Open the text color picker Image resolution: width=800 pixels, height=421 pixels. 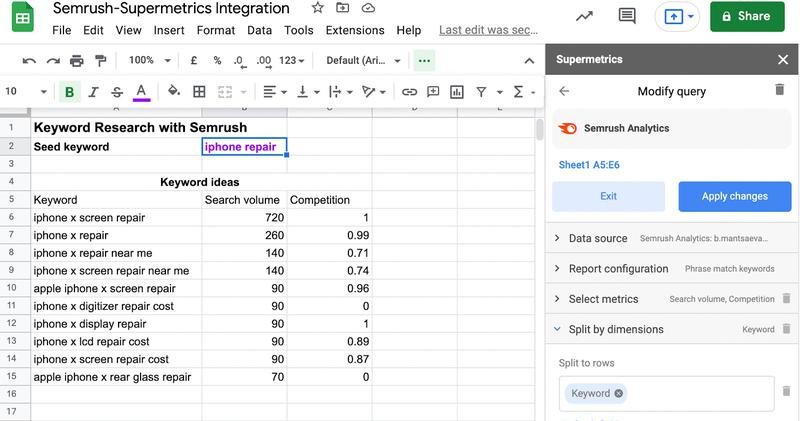click(141, 92)
